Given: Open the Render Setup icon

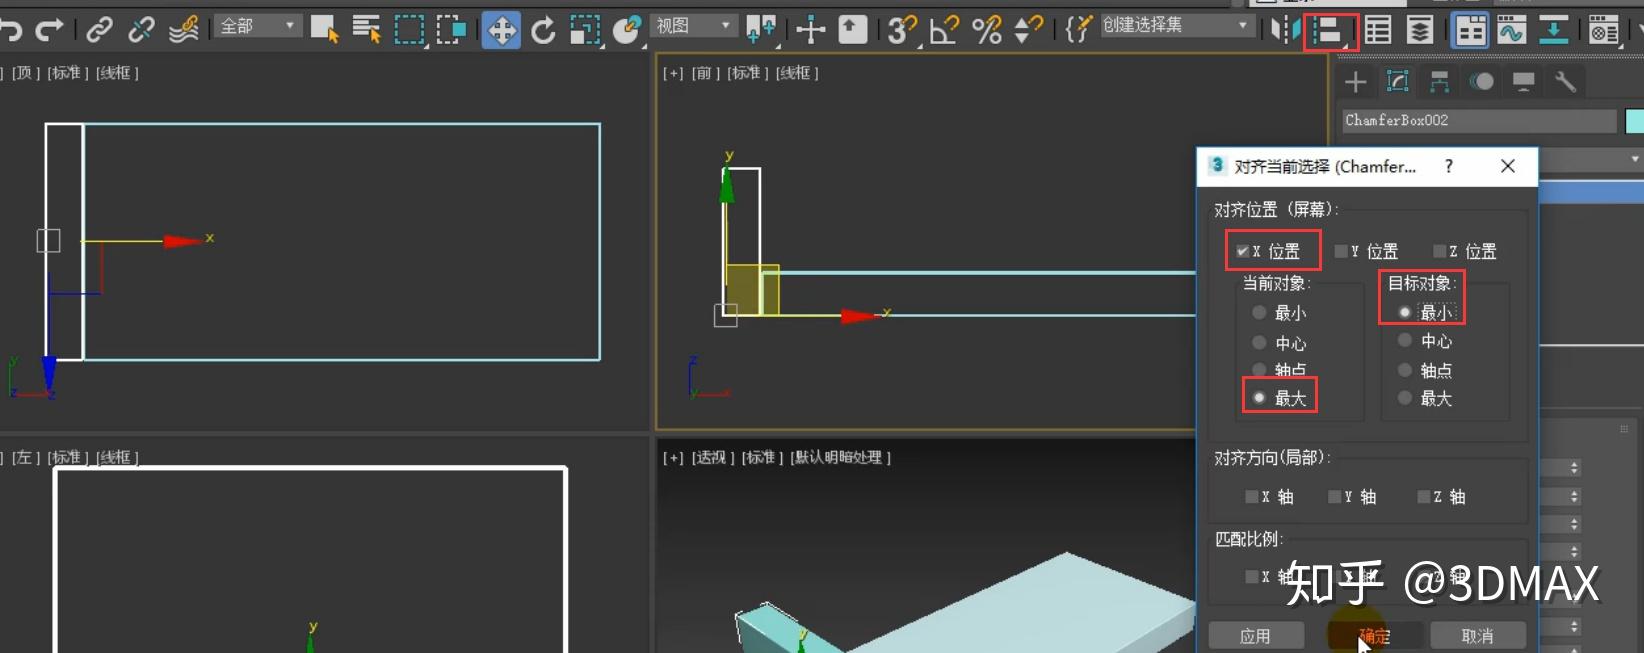Looking at the screenshot, I should (1604, 30).
